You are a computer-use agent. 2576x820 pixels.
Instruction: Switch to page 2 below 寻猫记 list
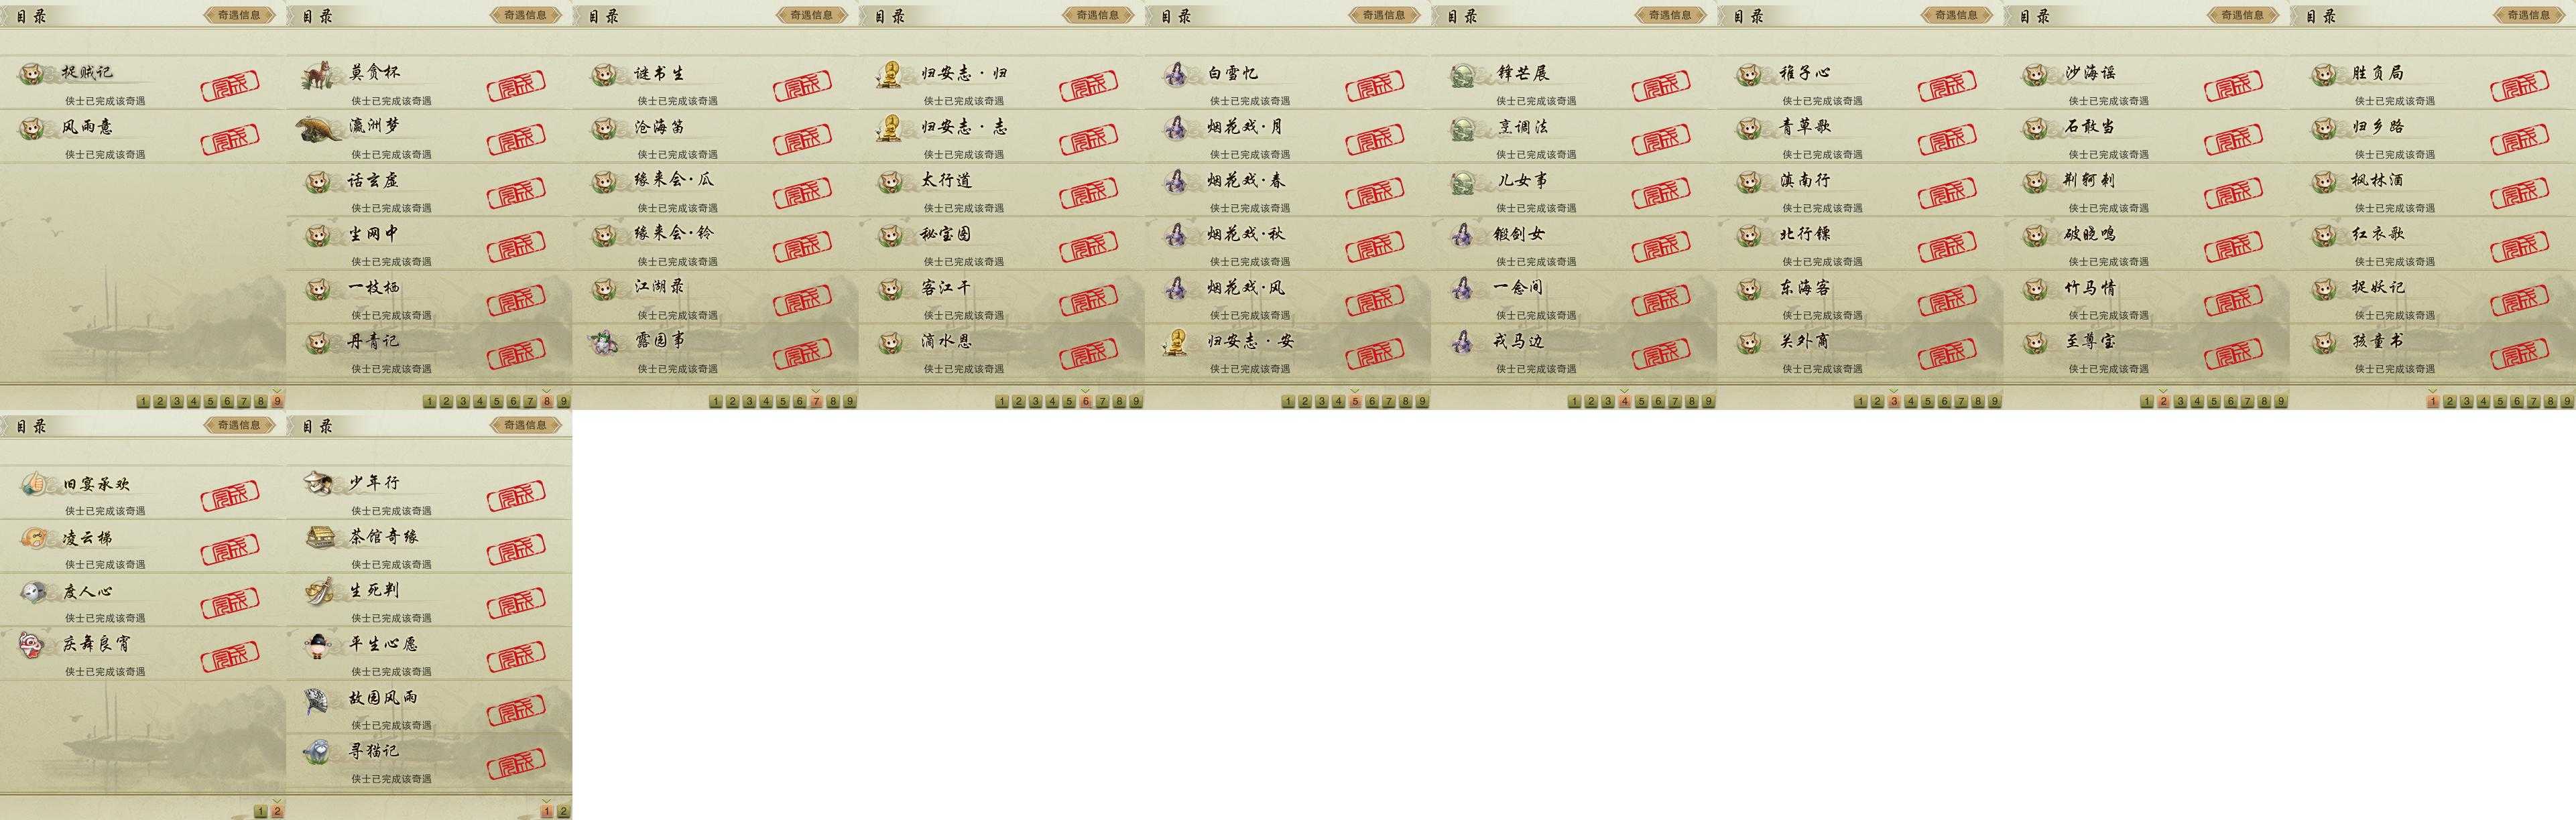[x=563, y=811]
